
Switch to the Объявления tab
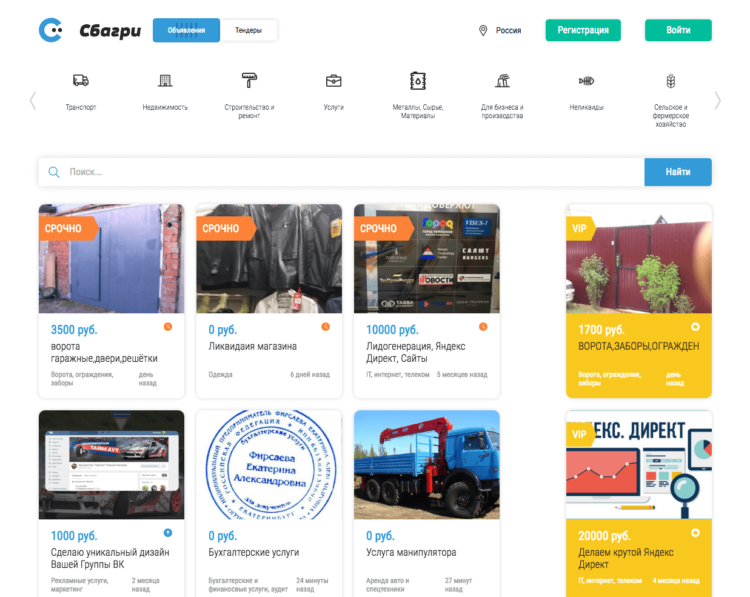point(187,30)
